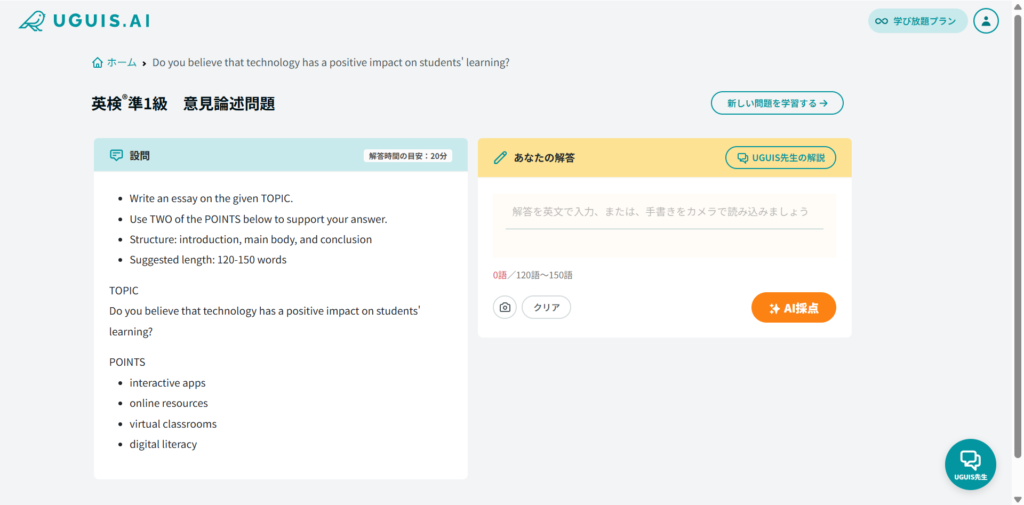Submit answer with AI採点 button
The width and height of the screenshot is (1024, 505).
click(x=793, y=308)
